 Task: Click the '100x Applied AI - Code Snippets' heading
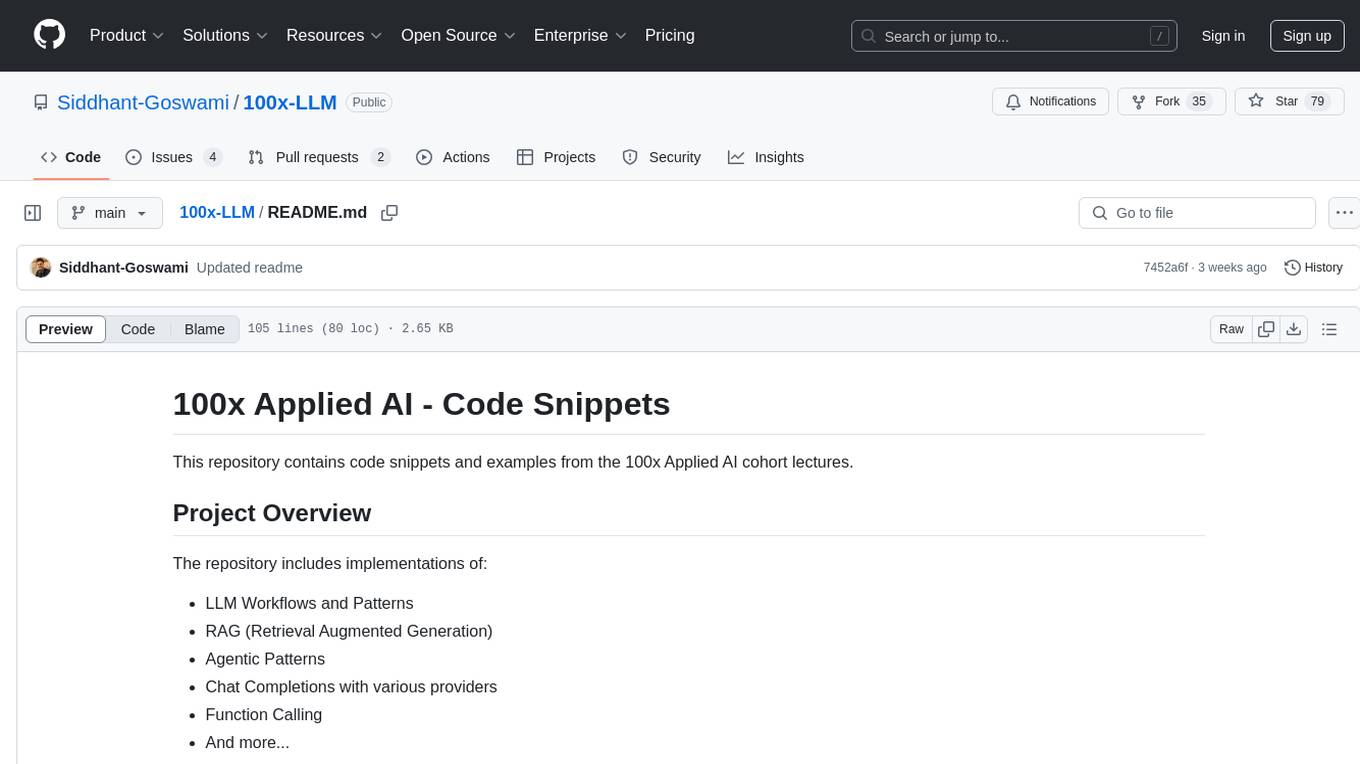point(421,404)
